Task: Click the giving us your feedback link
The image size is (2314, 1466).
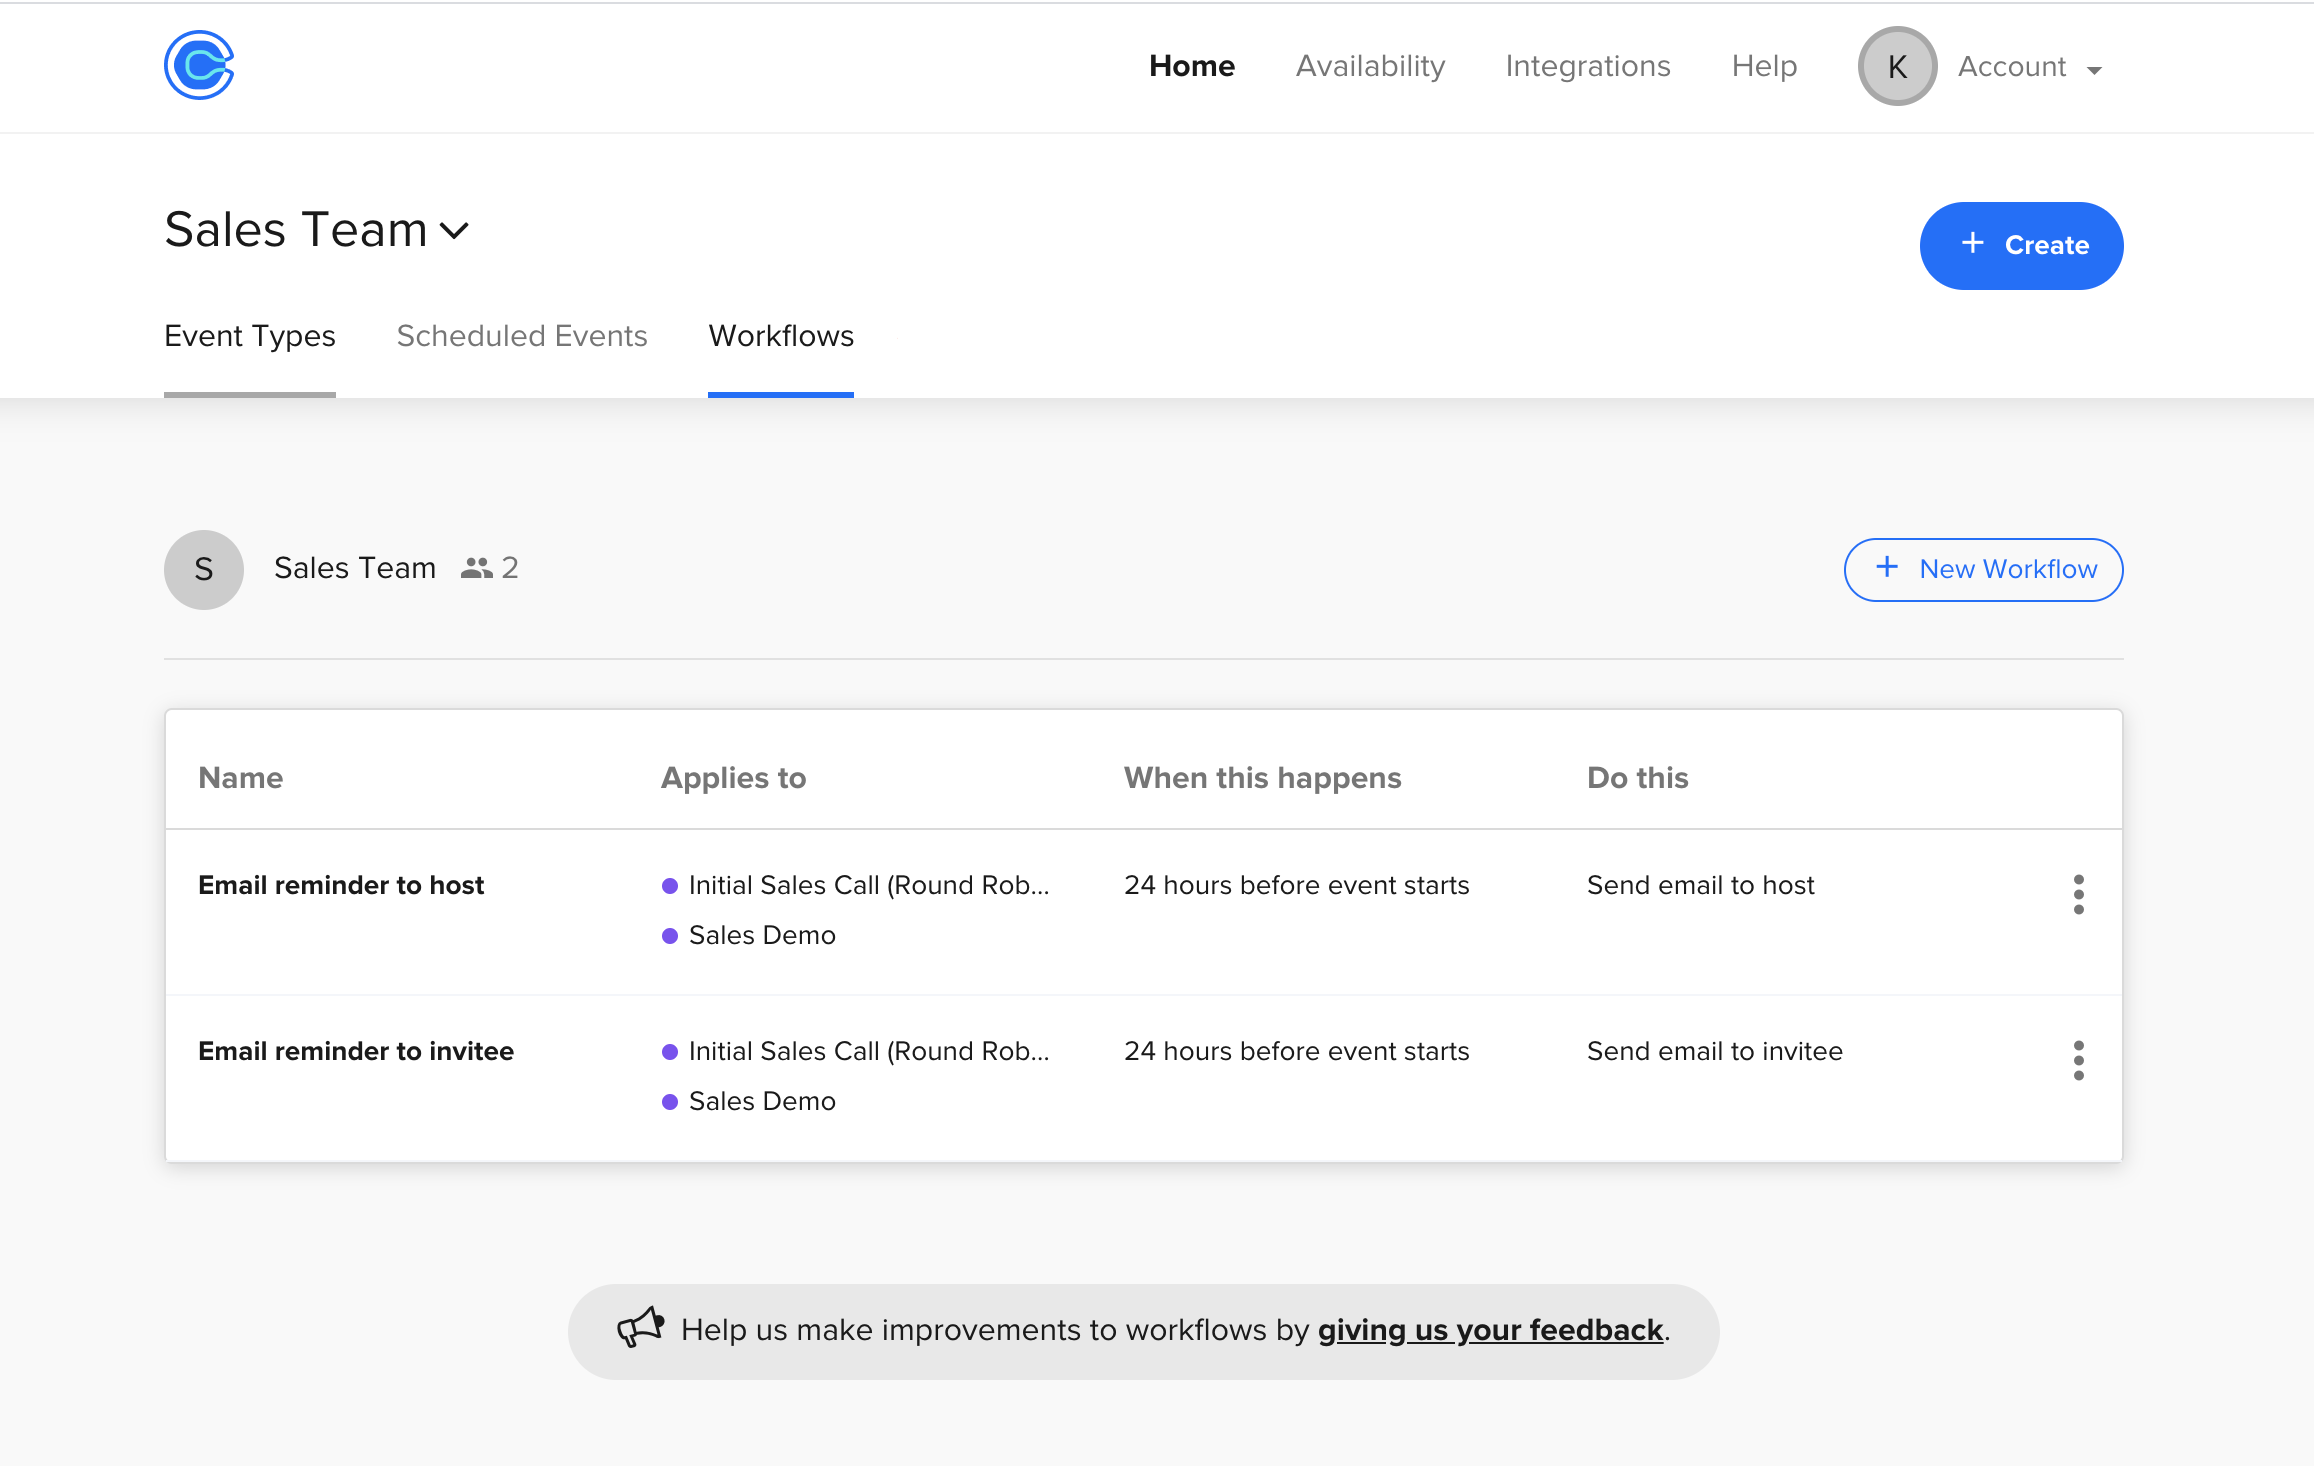Action: point(1490,1330)
